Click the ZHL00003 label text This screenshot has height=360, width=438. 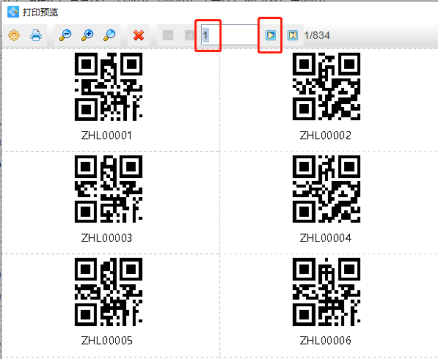point(107,238)
